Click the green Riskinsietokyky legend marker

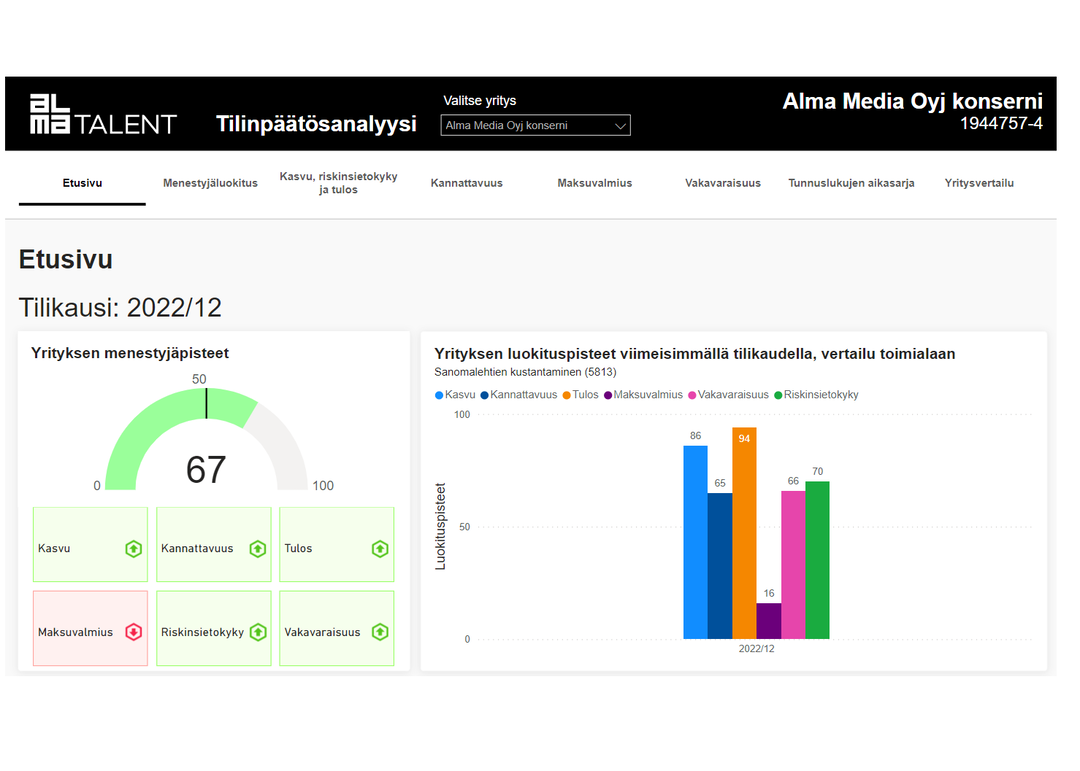778,395
